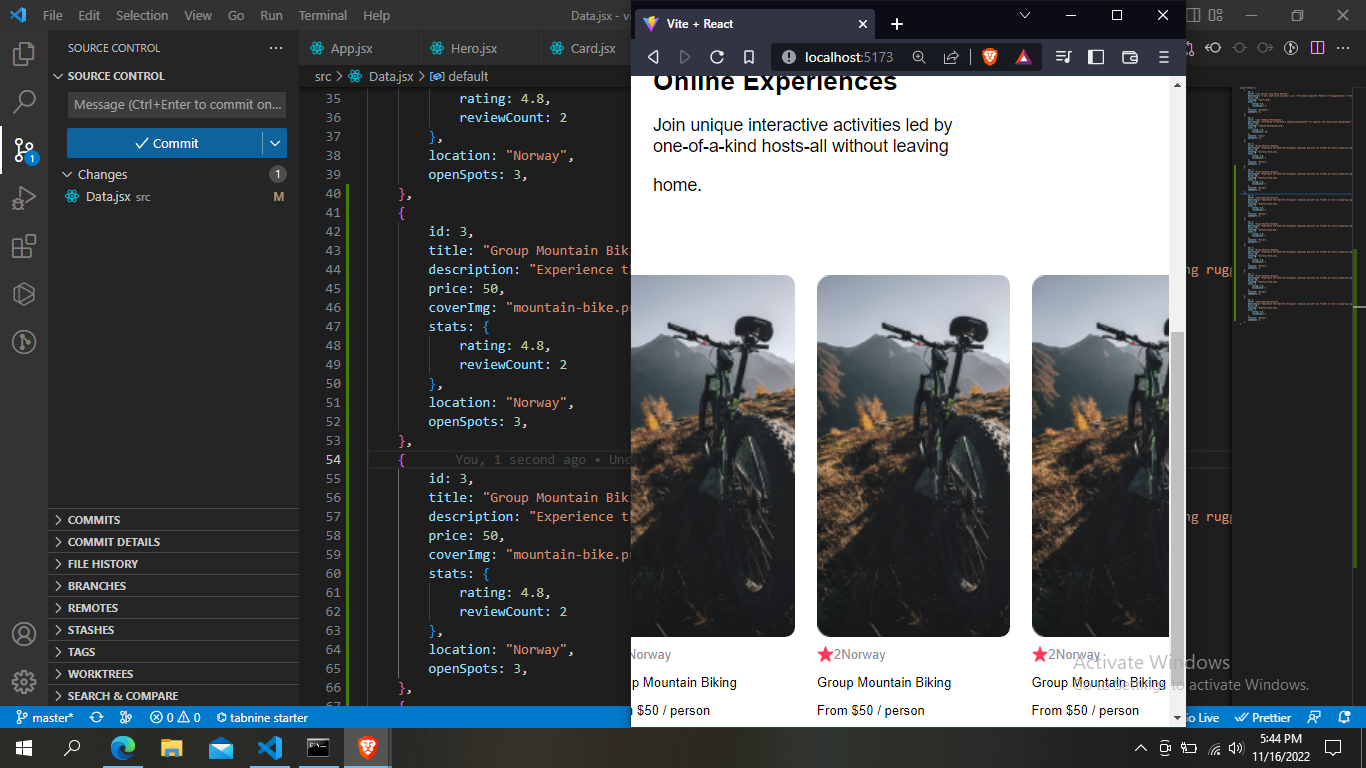Click the localhost:5173 address bar
The width and height of the screenshot is (1366, 768).
point(849,57)
